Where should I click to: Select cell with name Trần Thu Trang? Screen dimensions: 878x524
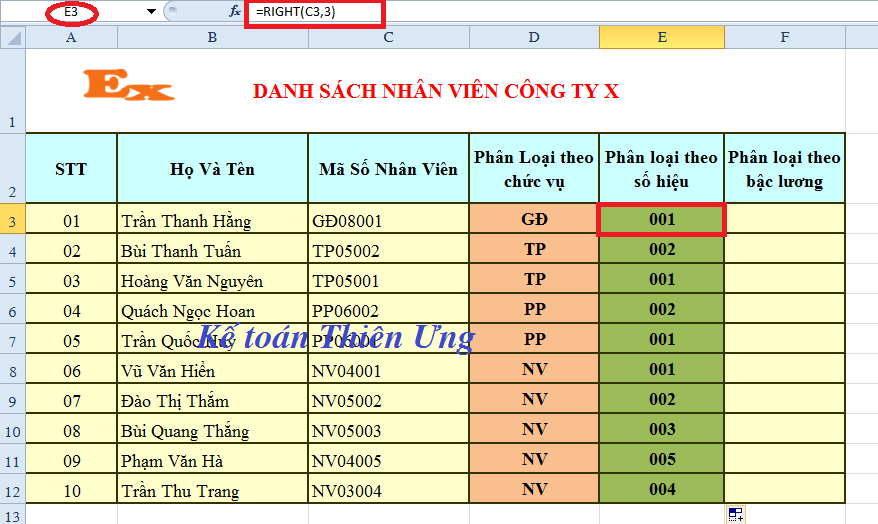click(x=212, y=488)
